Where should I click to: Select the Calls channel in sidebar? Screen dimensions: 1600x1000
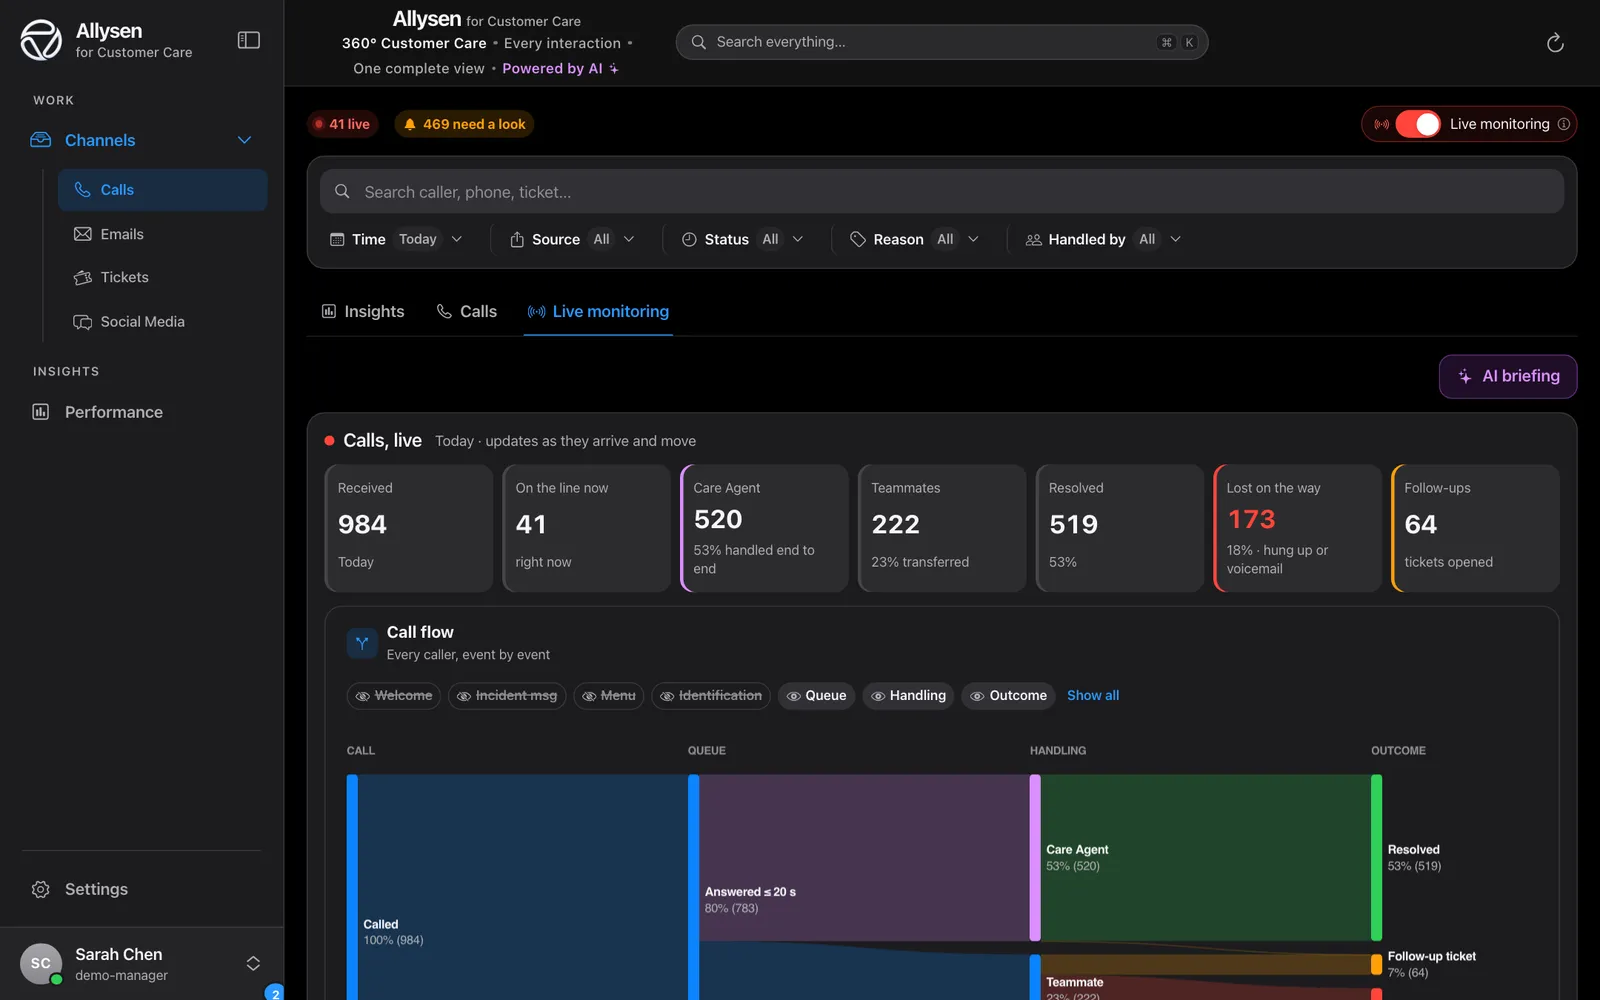(162, 190)
